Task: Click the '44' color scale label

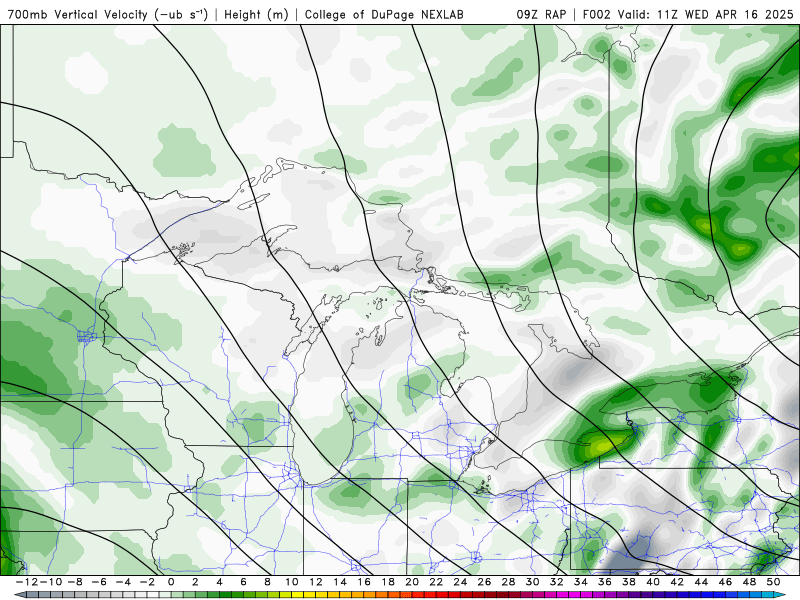Action: click(702, 582)
